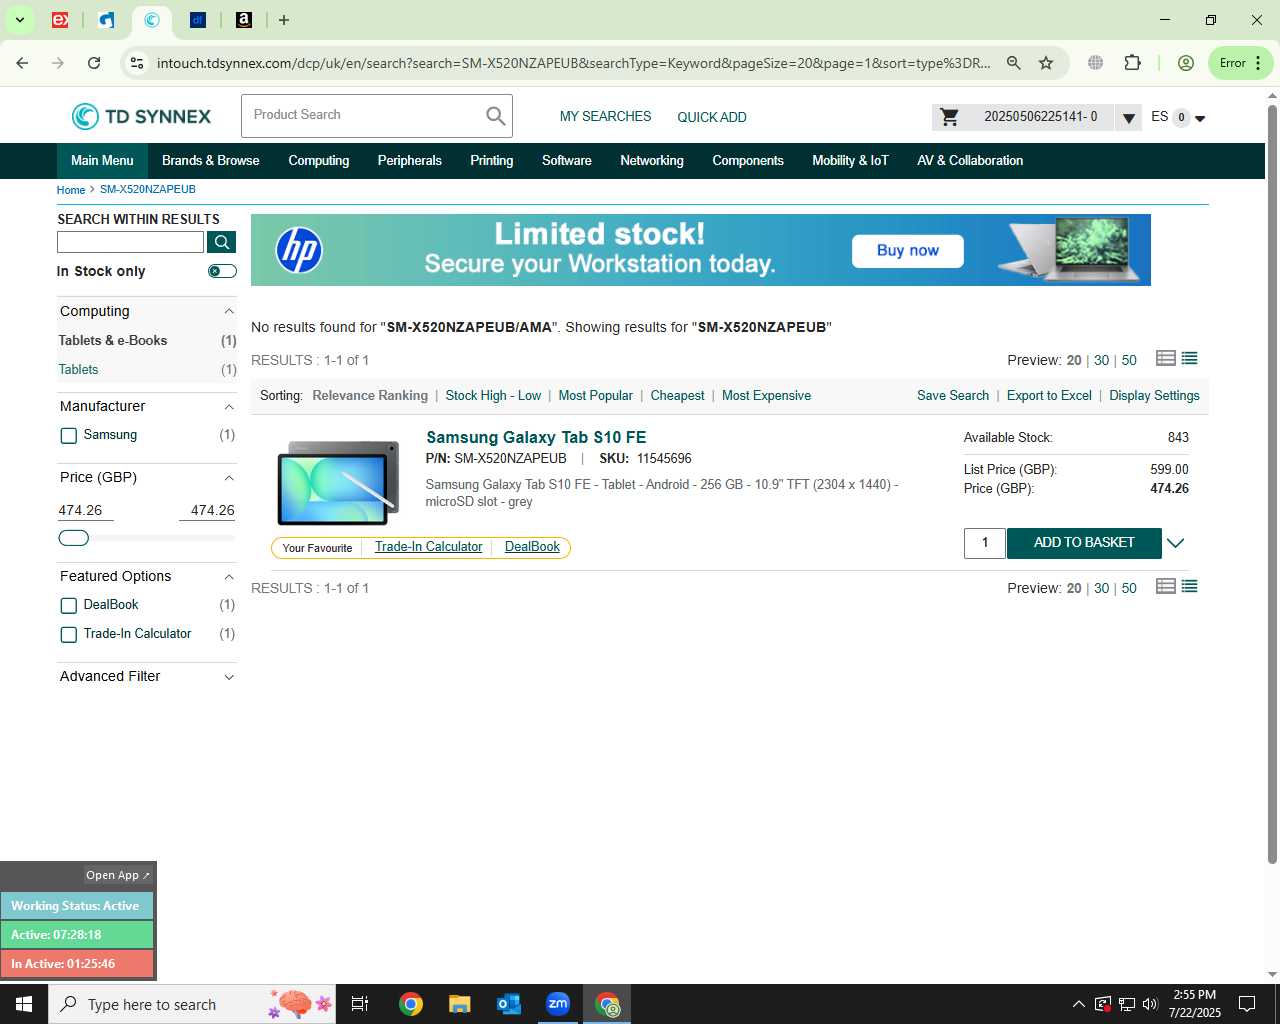The height and width of the screenshot is (1024, 1280).
Task: Open notification center icon in the tray
Action: click(x=1247, y=1004)
